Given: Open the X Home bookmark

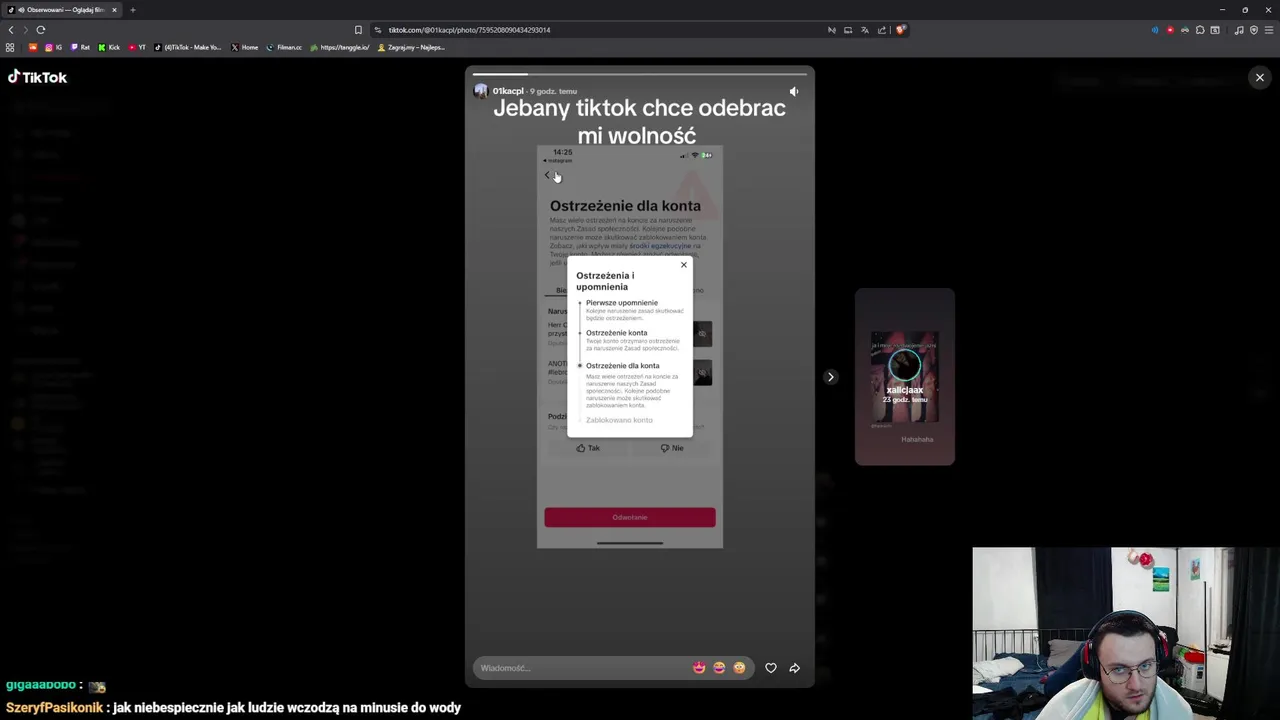Looking at the screenshot, I should point(244,47).
